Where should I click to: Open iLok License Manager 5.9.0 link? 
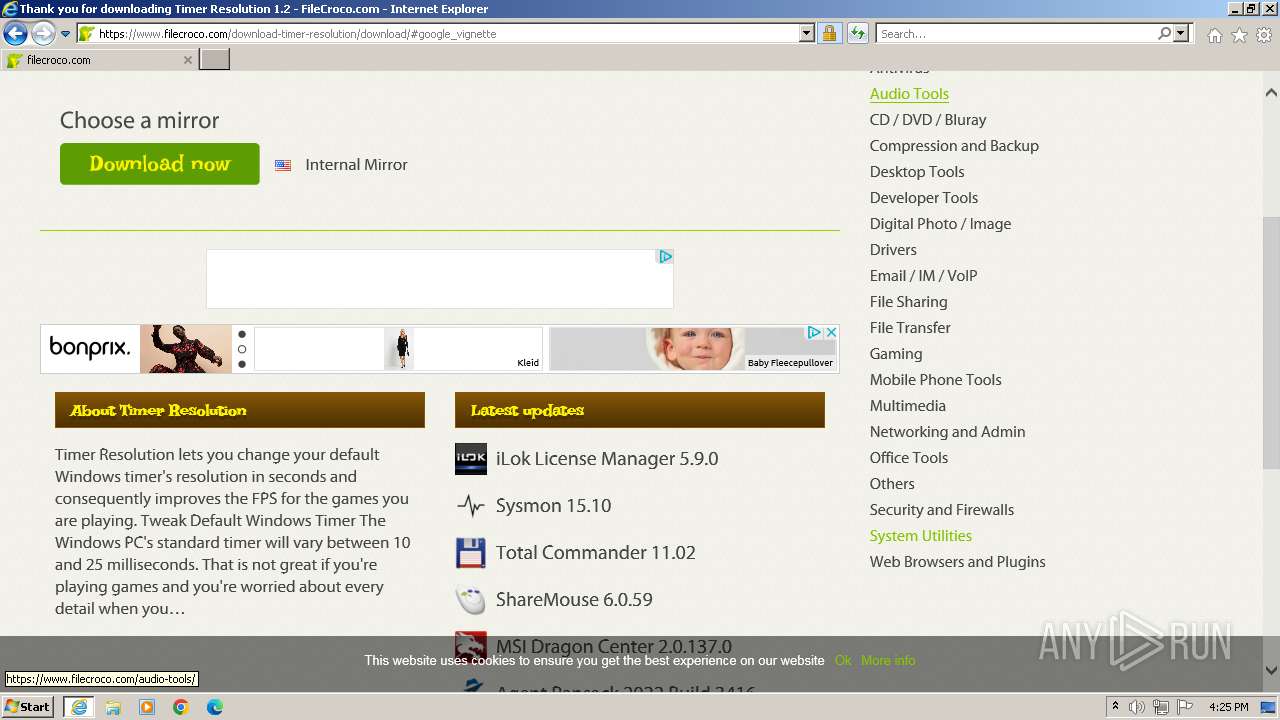click(607, 459)
